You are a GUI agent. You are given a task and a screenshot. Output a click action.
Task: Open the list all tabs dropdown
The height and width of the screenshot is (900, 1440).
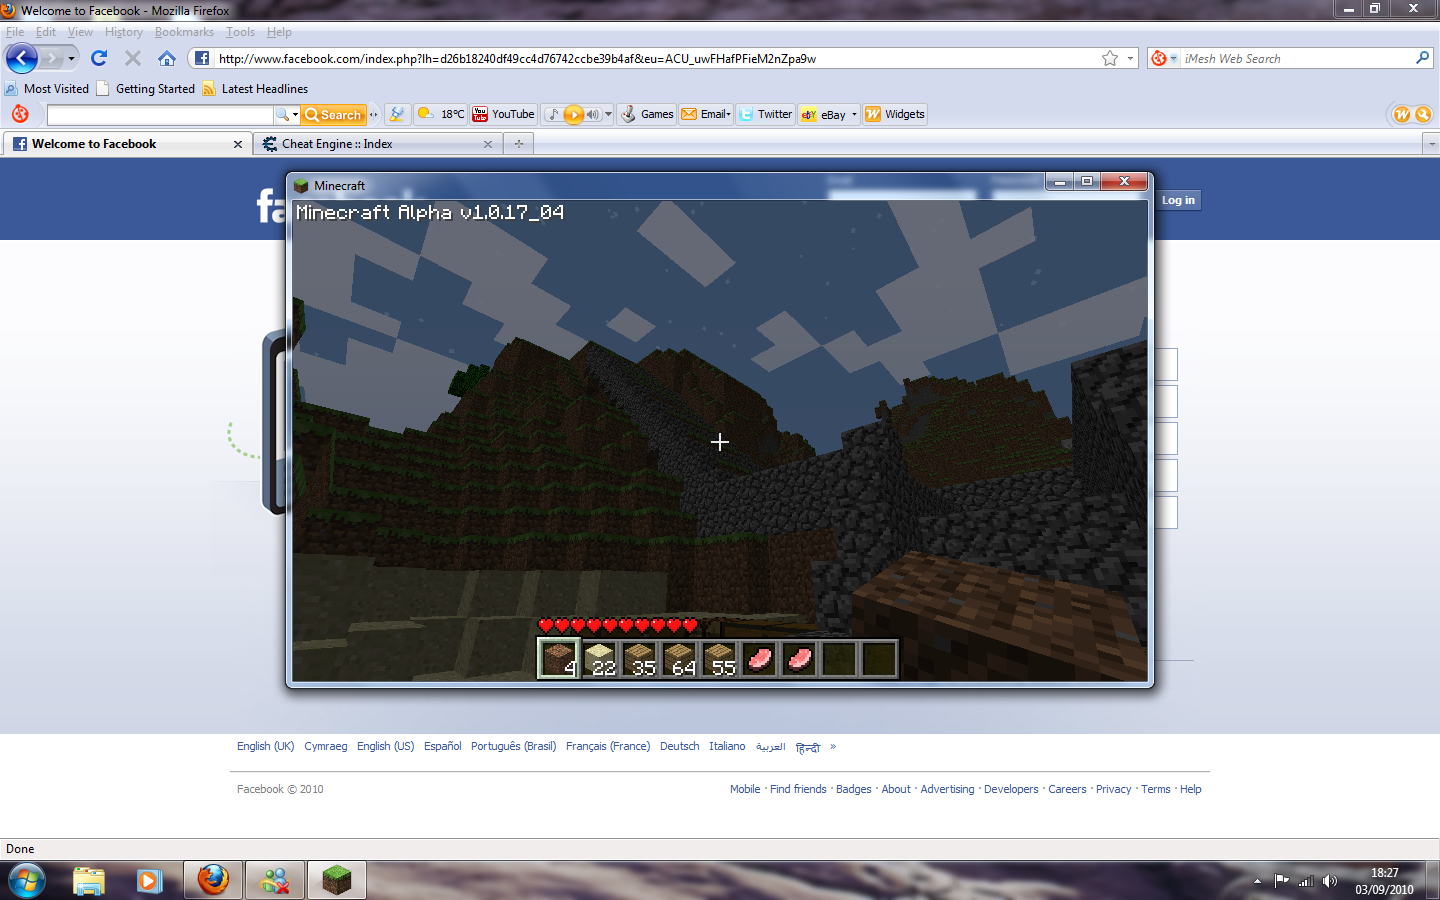click(1431, 144)
